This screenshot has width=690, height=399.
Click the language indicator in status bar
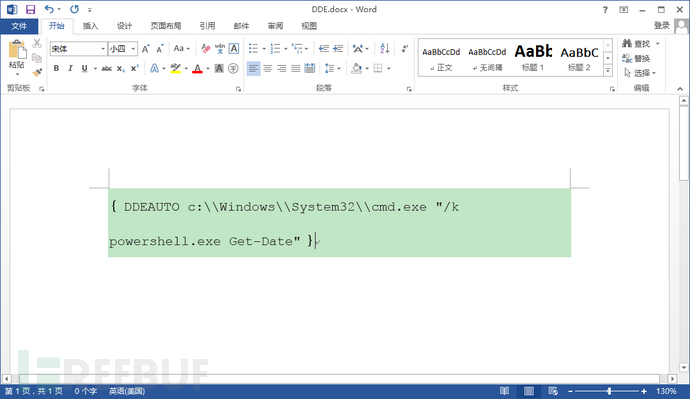(127, 391)
